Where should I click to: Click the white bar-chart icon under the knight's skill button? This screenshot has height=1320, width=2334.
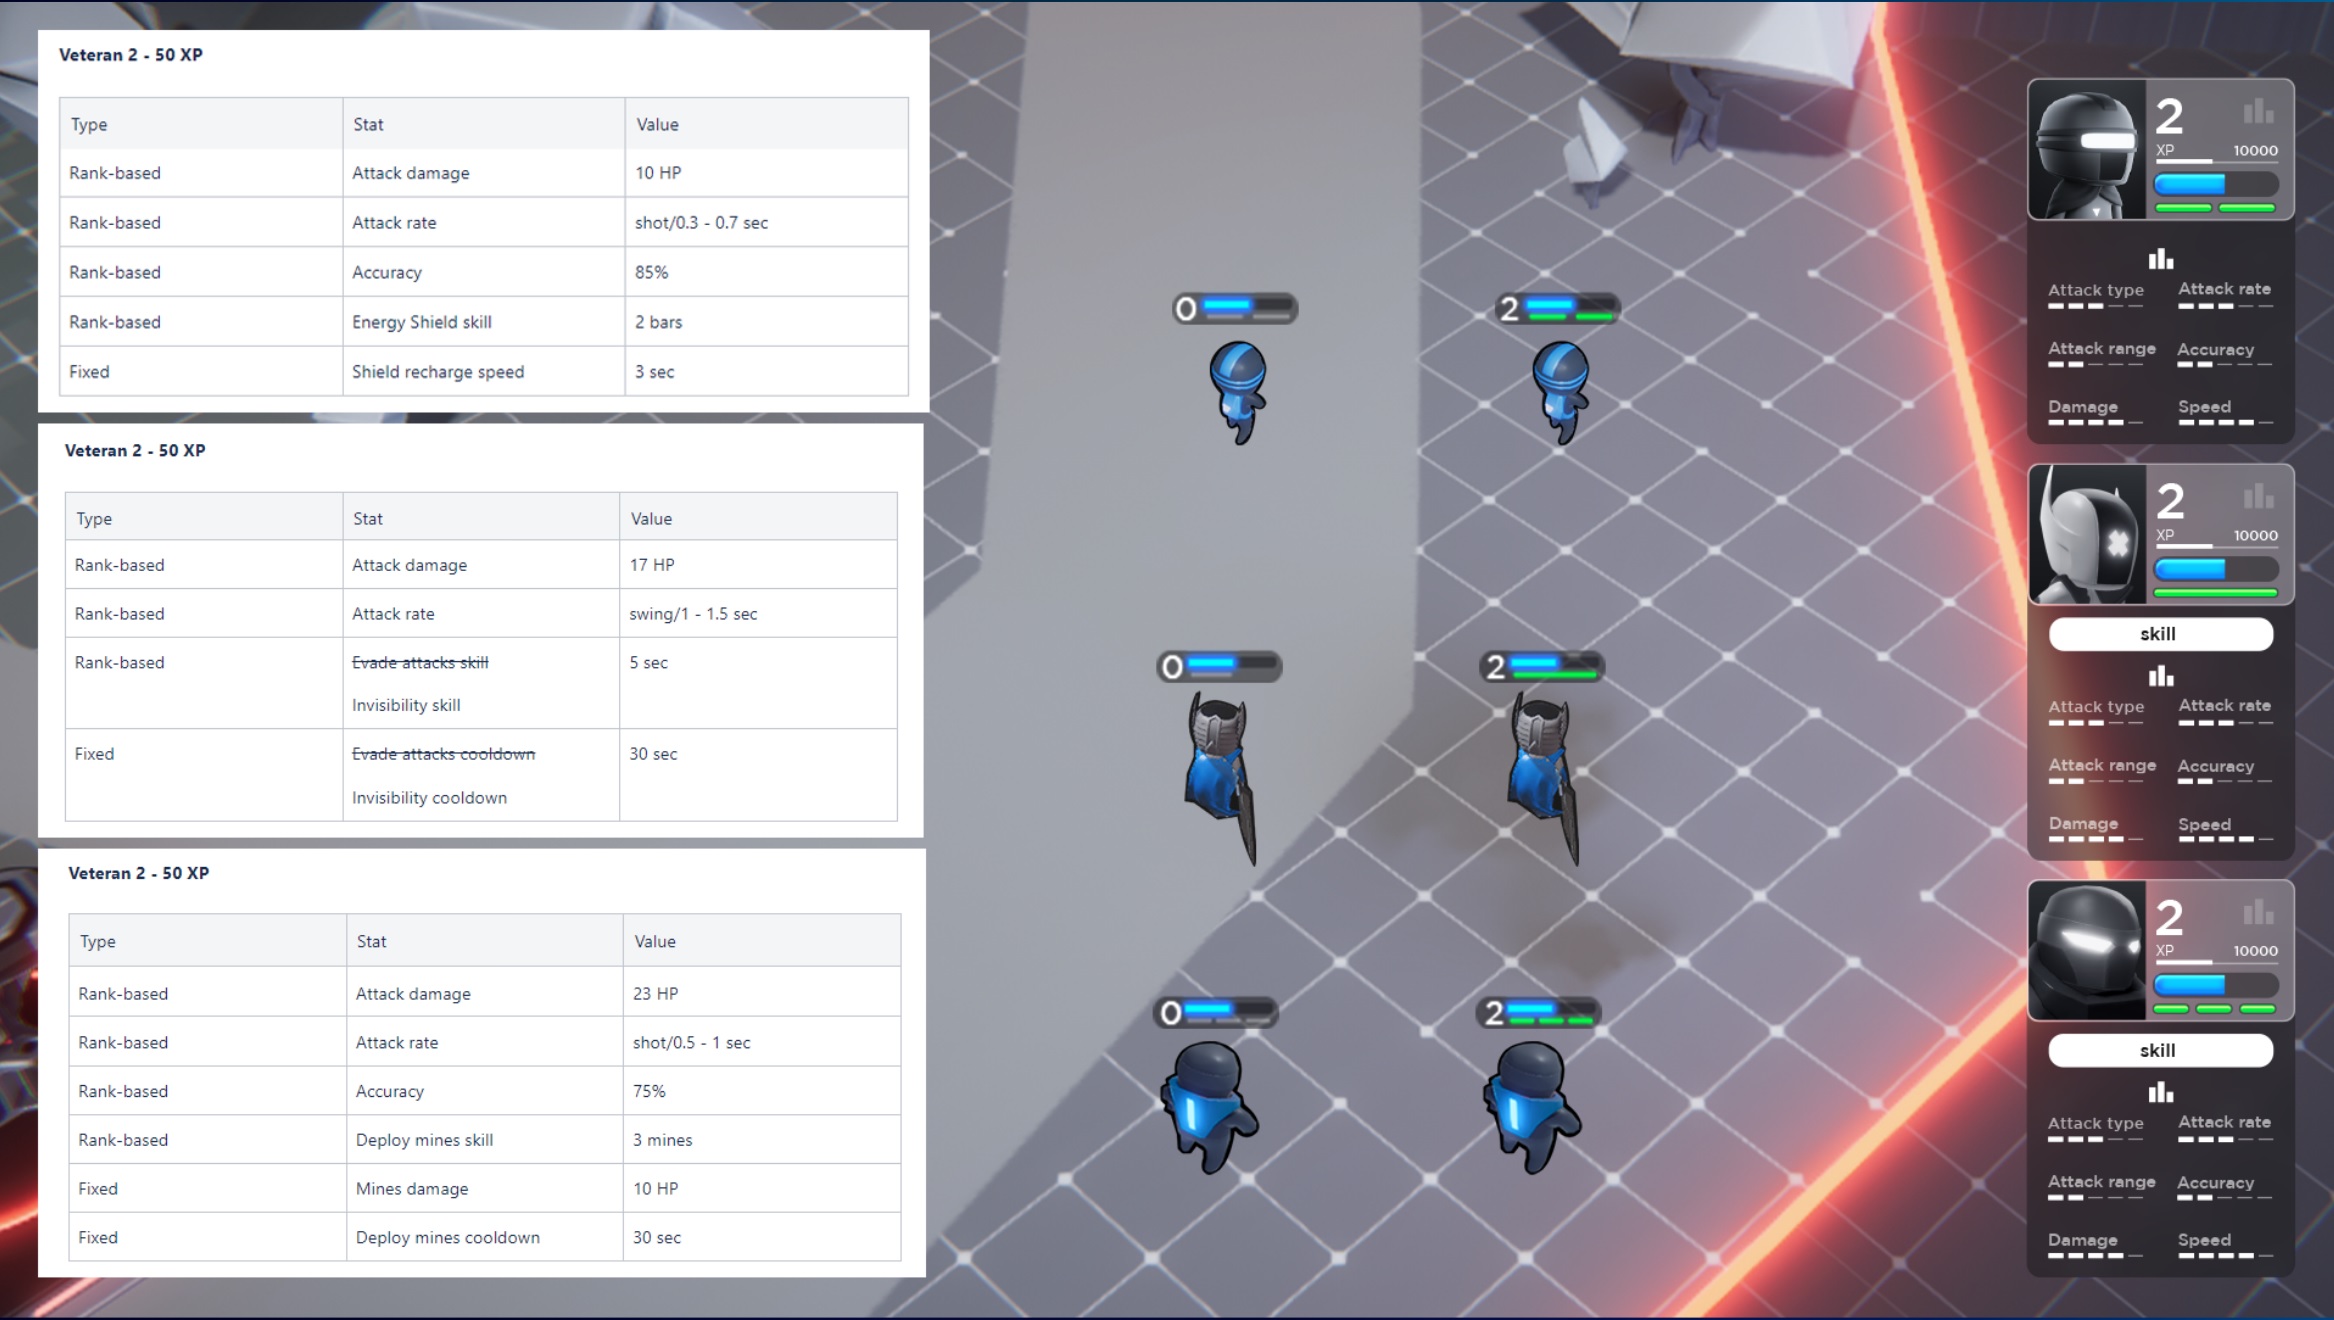click(2160, 676)
